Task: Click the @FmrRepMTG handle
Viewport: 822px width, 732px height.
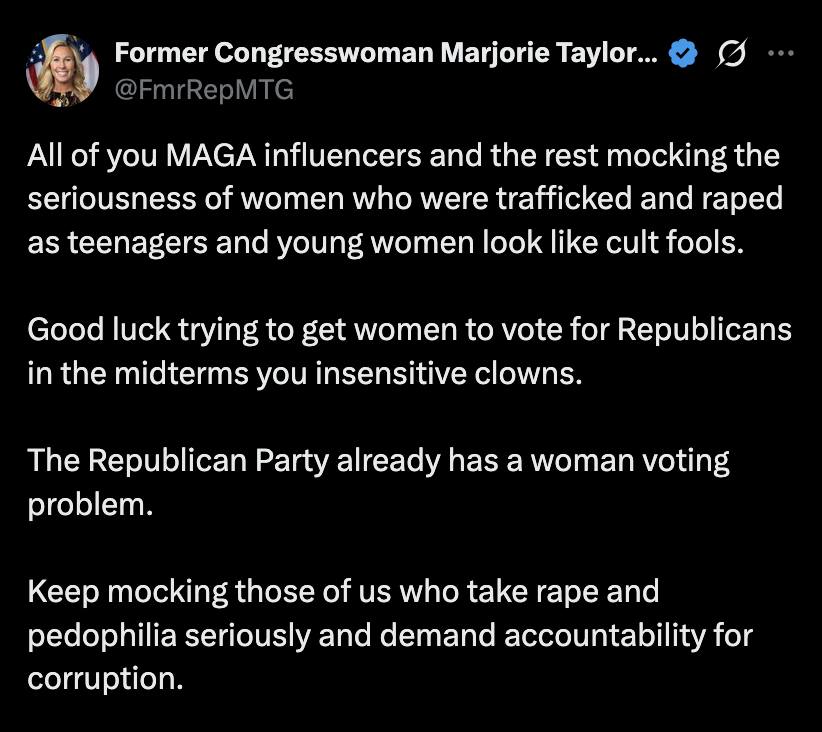Action: (204, 91)
